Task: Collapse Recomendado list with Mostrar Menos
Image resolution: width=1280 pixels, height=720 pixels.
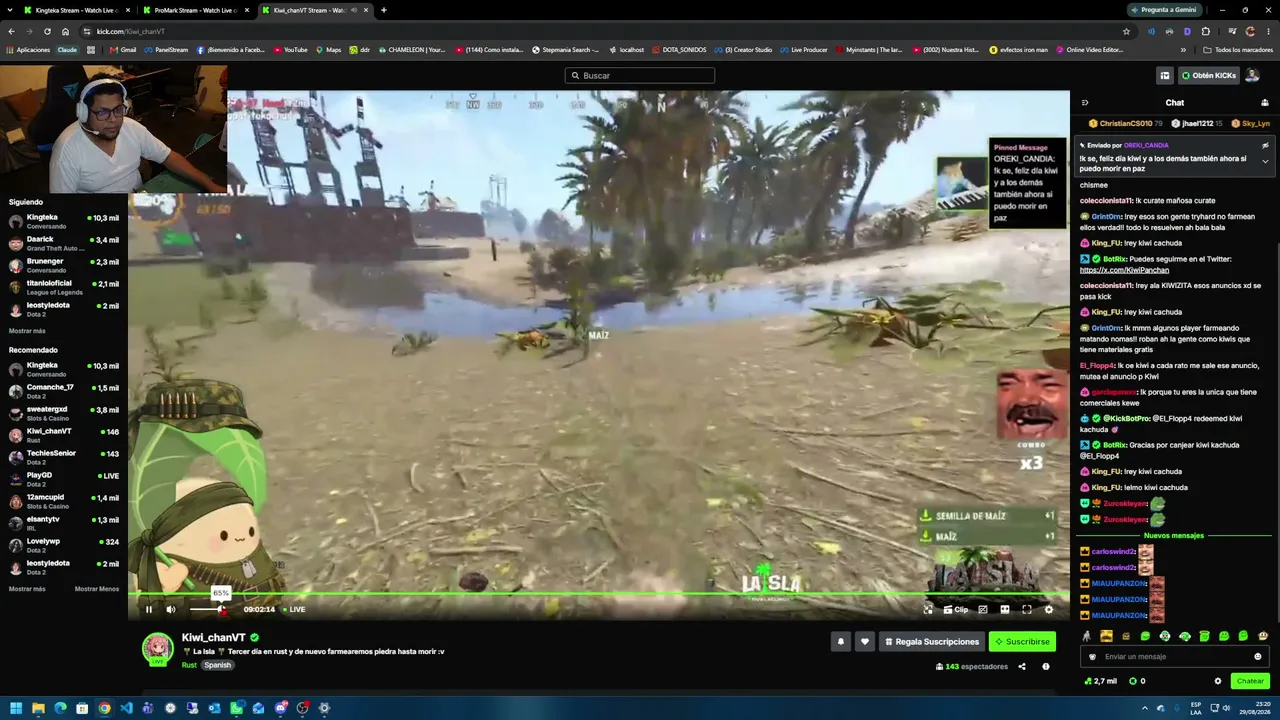Action: [x=97, y=589]
